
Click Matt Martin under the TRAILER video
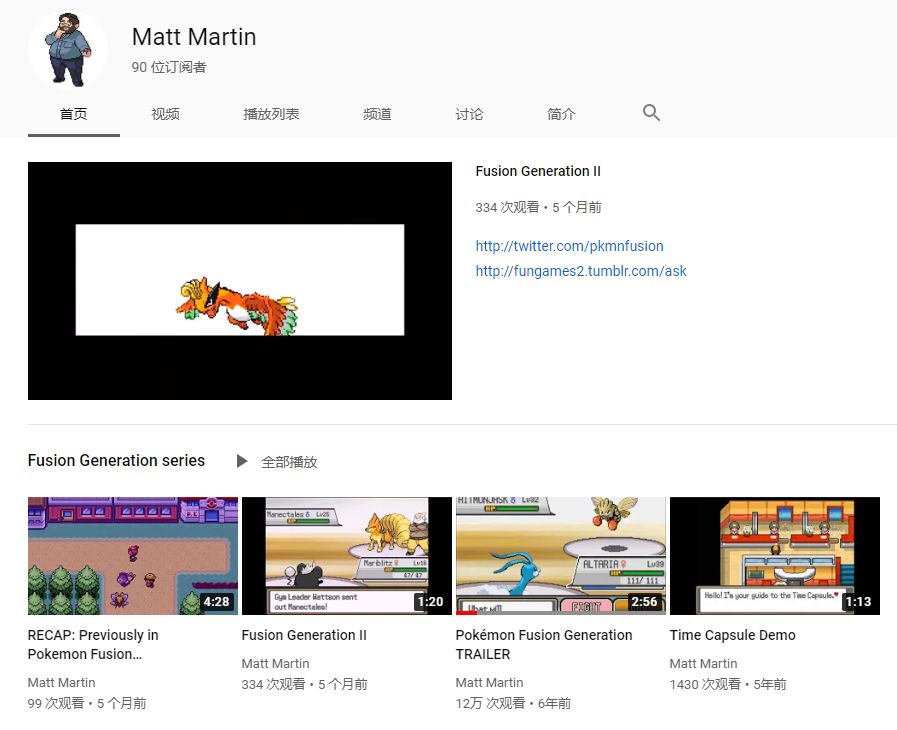[489, 683]
